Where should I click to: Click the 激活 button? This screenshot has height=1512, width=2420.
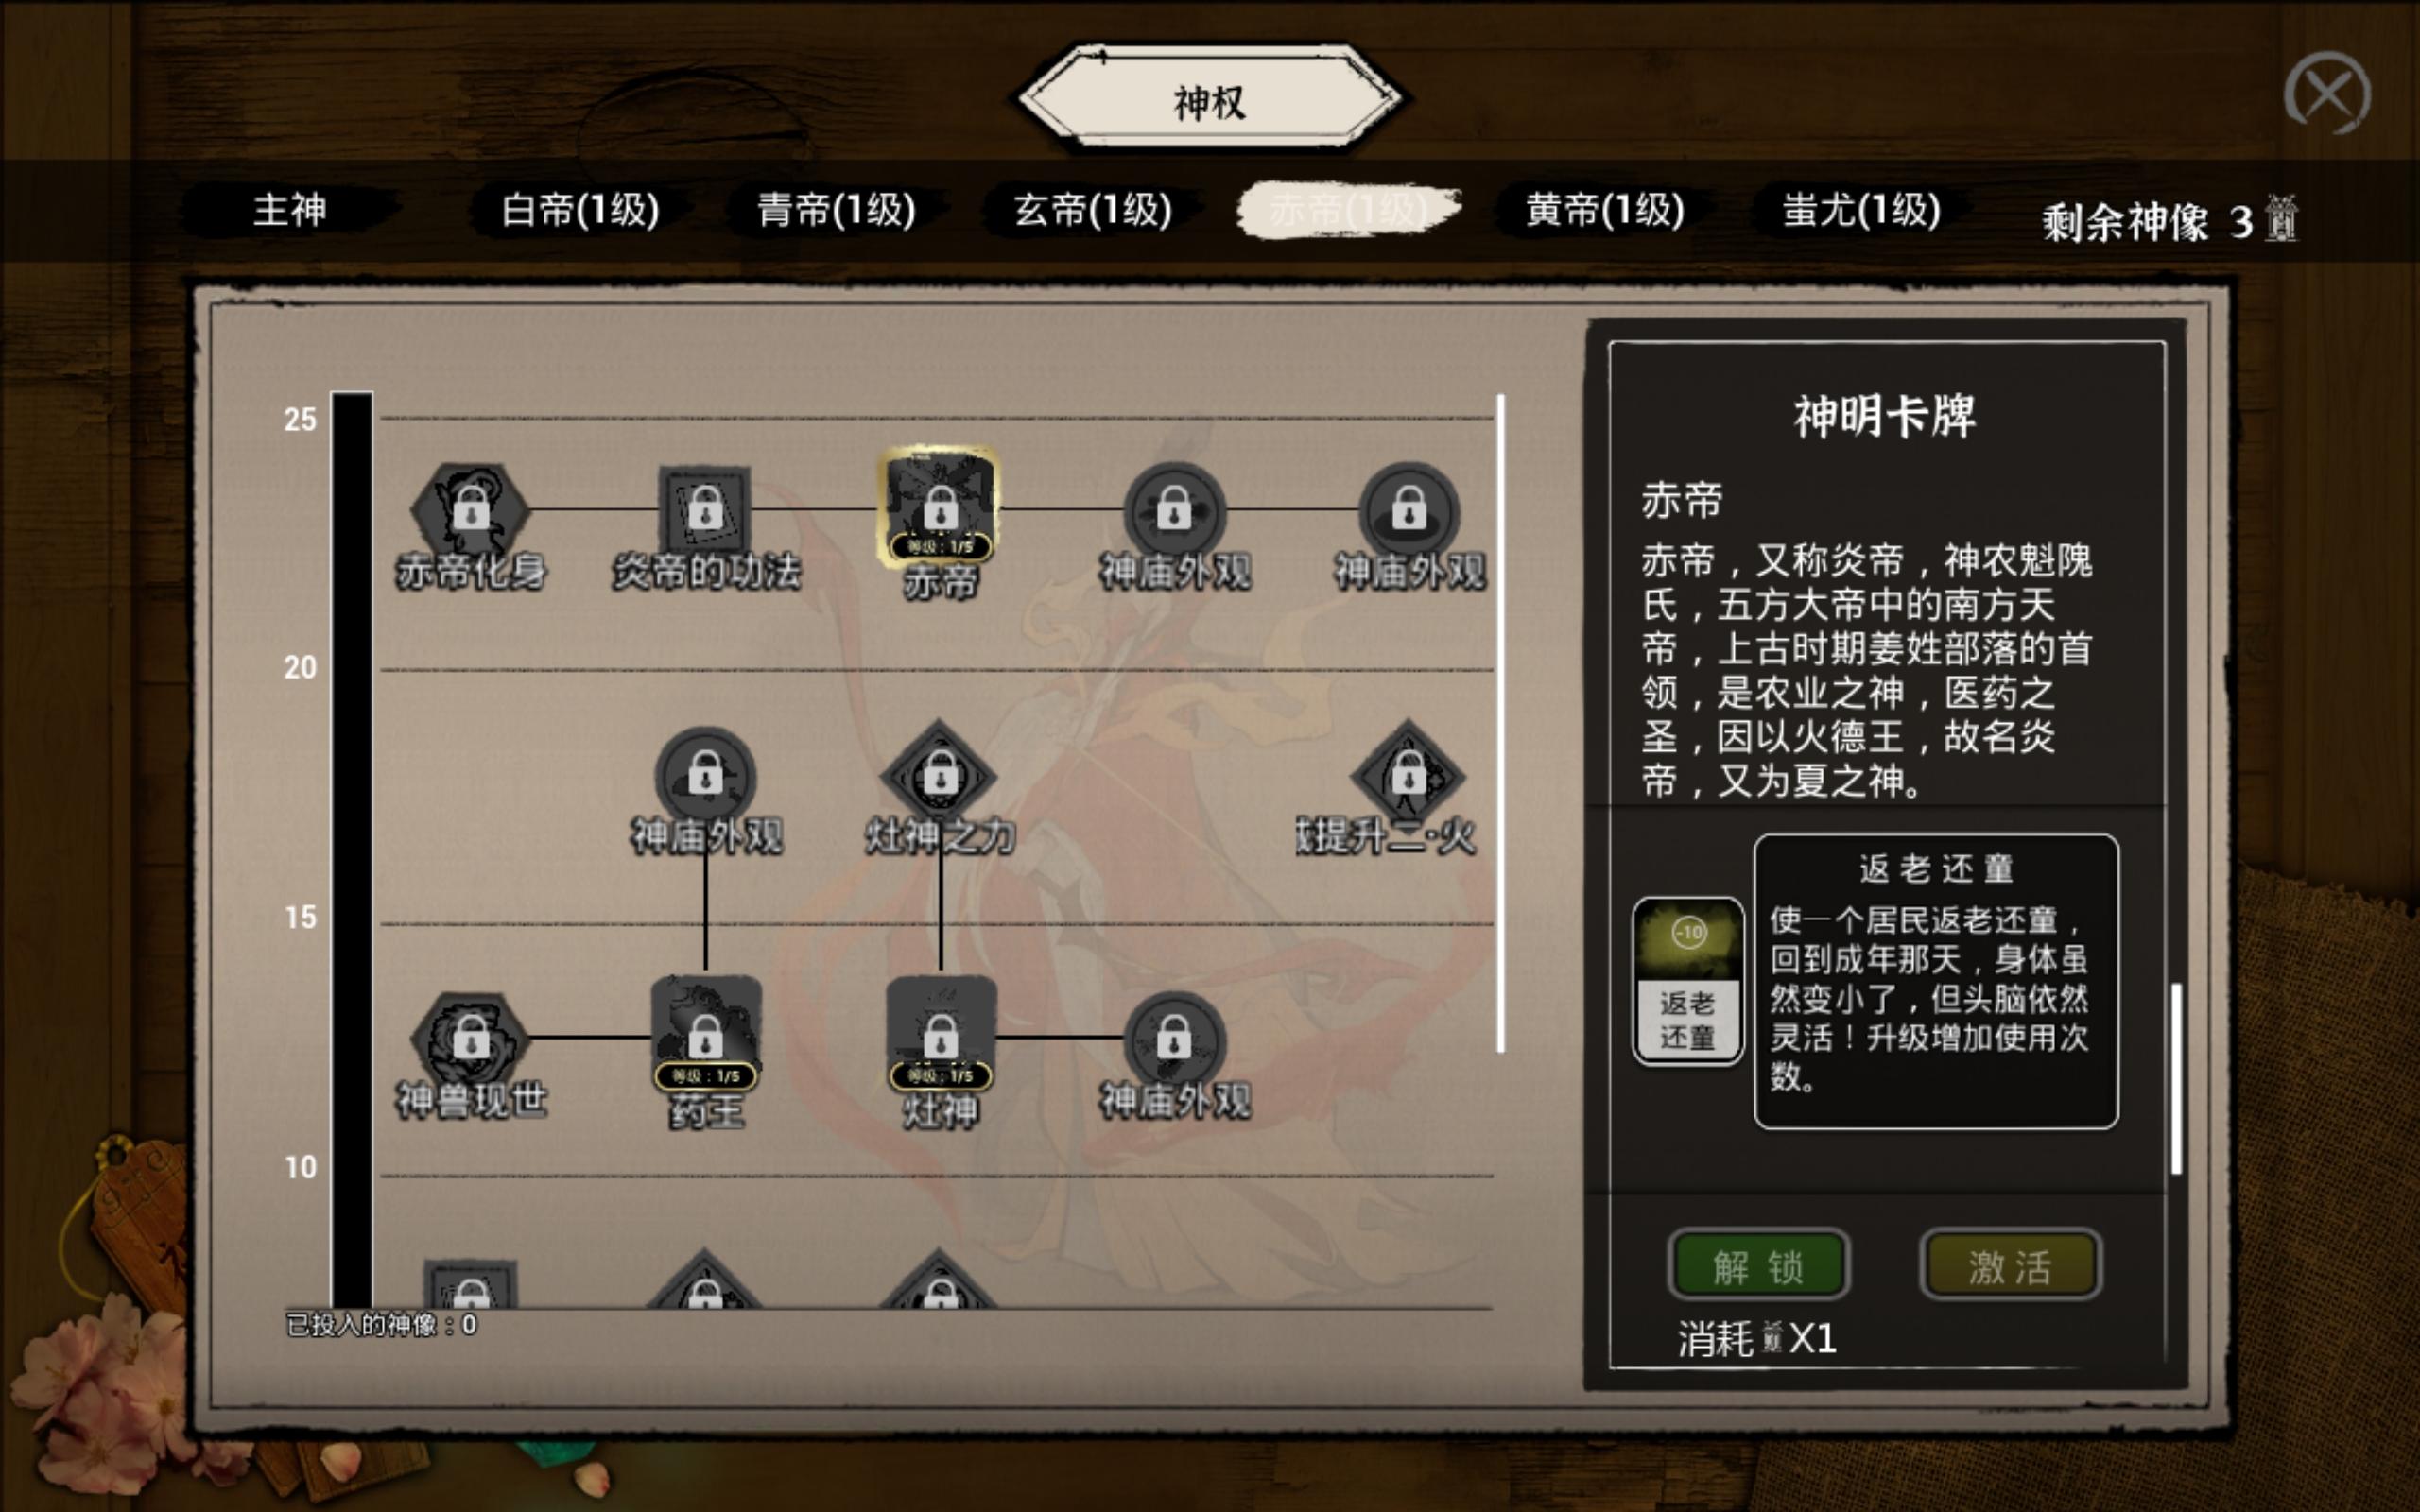click(x=2010, y=1266)
